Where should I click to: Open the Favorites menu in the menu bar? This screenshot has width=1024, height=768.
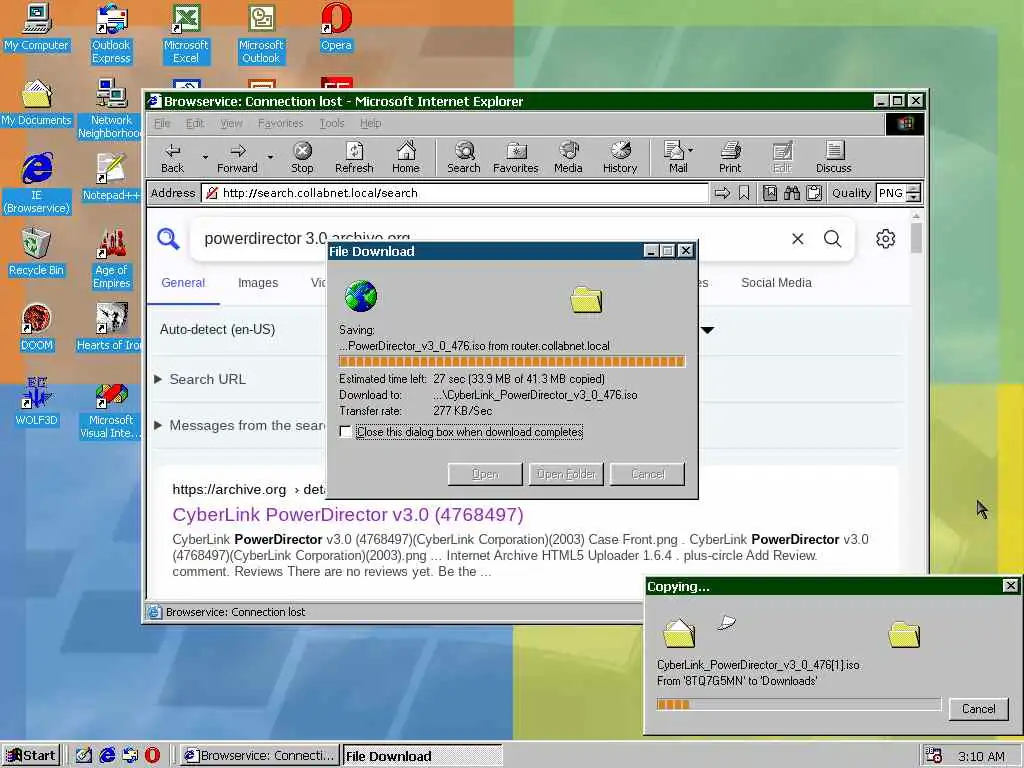281,123
